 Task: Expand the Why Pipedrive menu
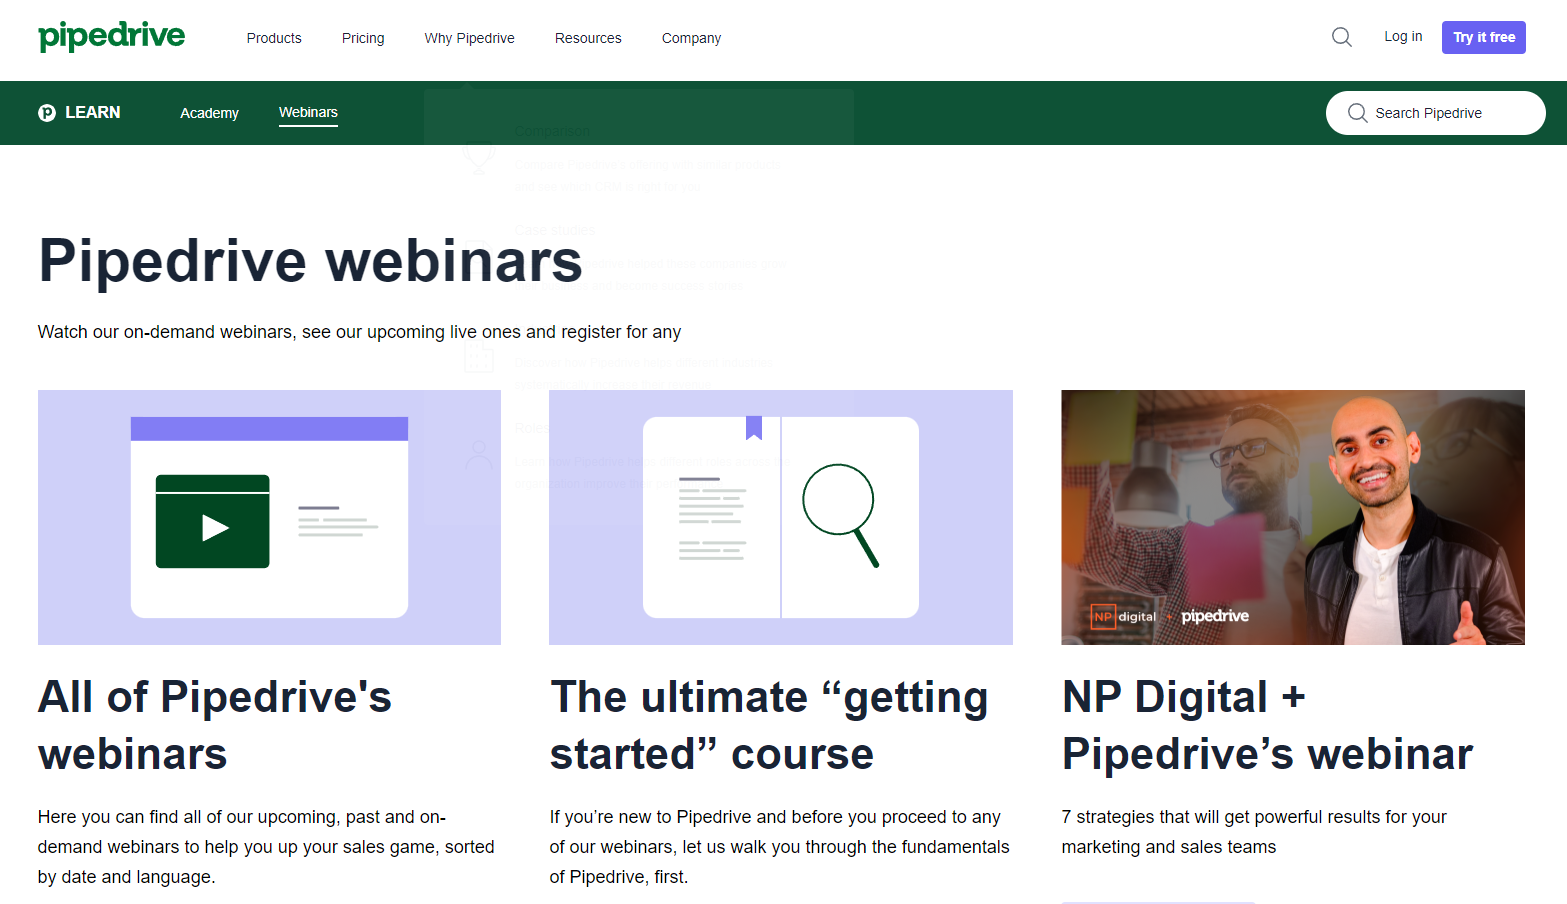(x=469, y=38)
